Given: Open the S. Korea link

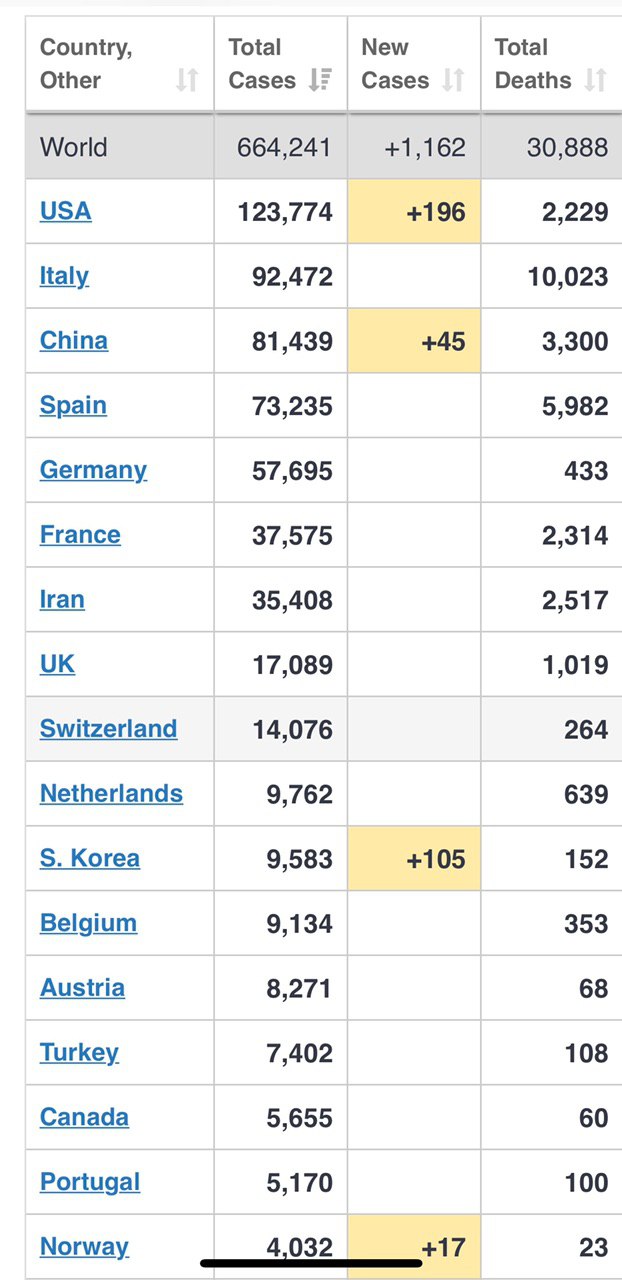Looking at the screenshot, I should (x=90, y=858).
